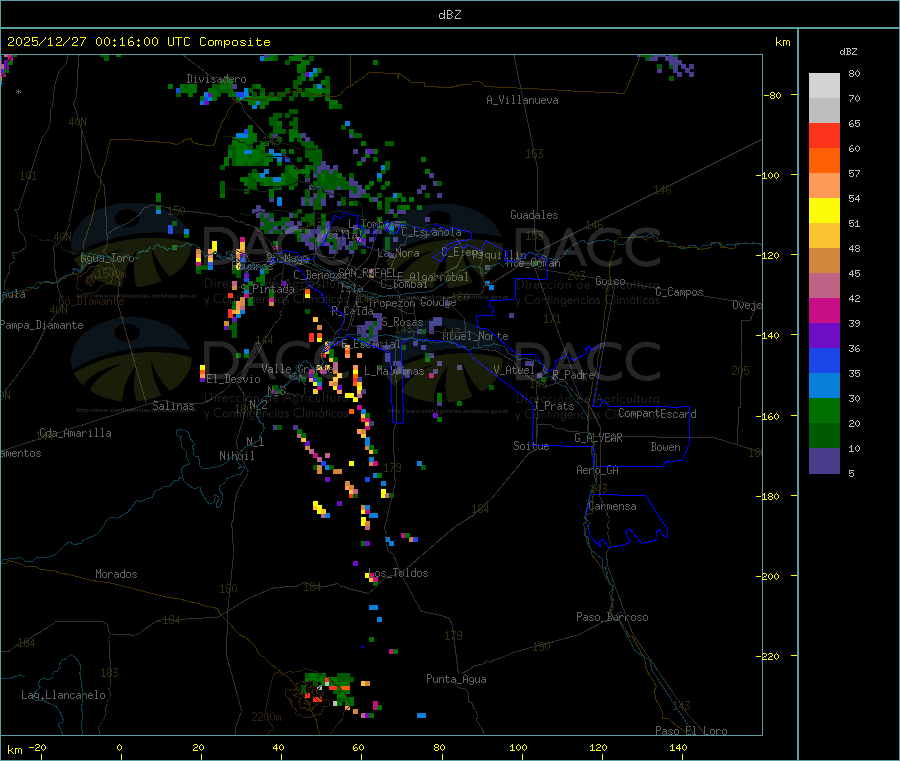Click the '100' tick on the horizontal km axis
900x761 pixels.
pos(518,747)
